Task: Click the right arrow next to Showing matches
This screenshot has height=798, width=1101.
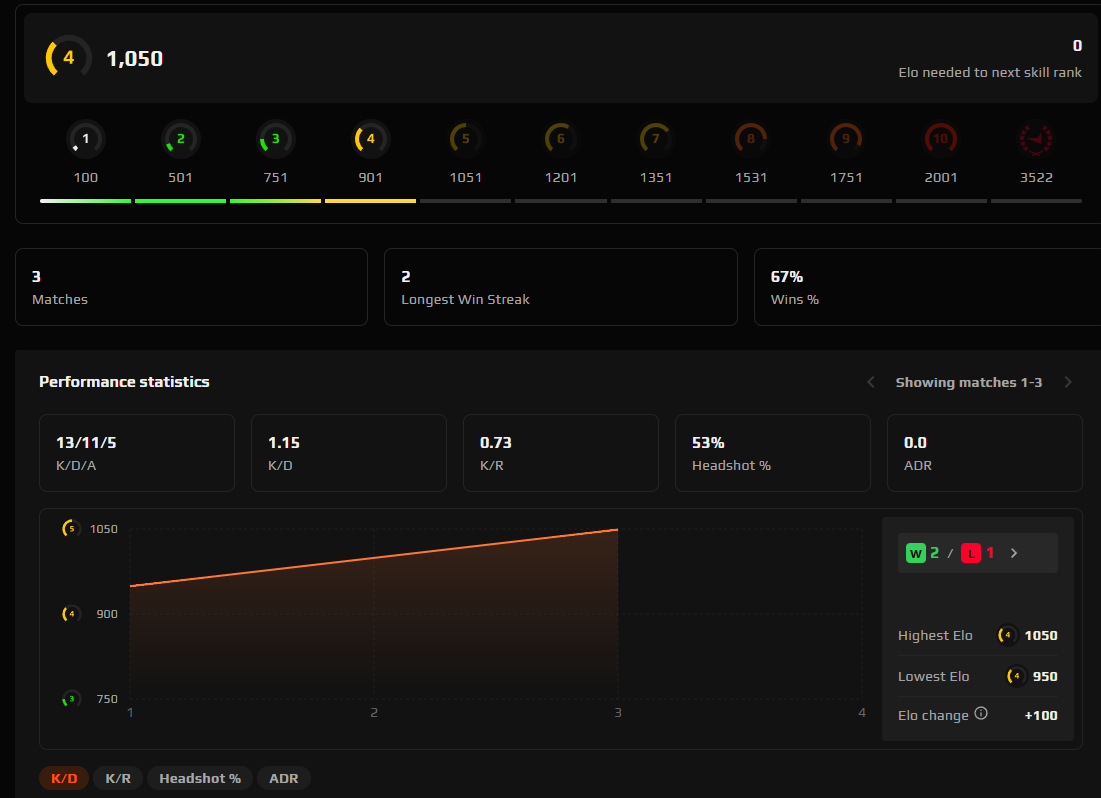Action: pyautogui.click(x=1068, y=382)
